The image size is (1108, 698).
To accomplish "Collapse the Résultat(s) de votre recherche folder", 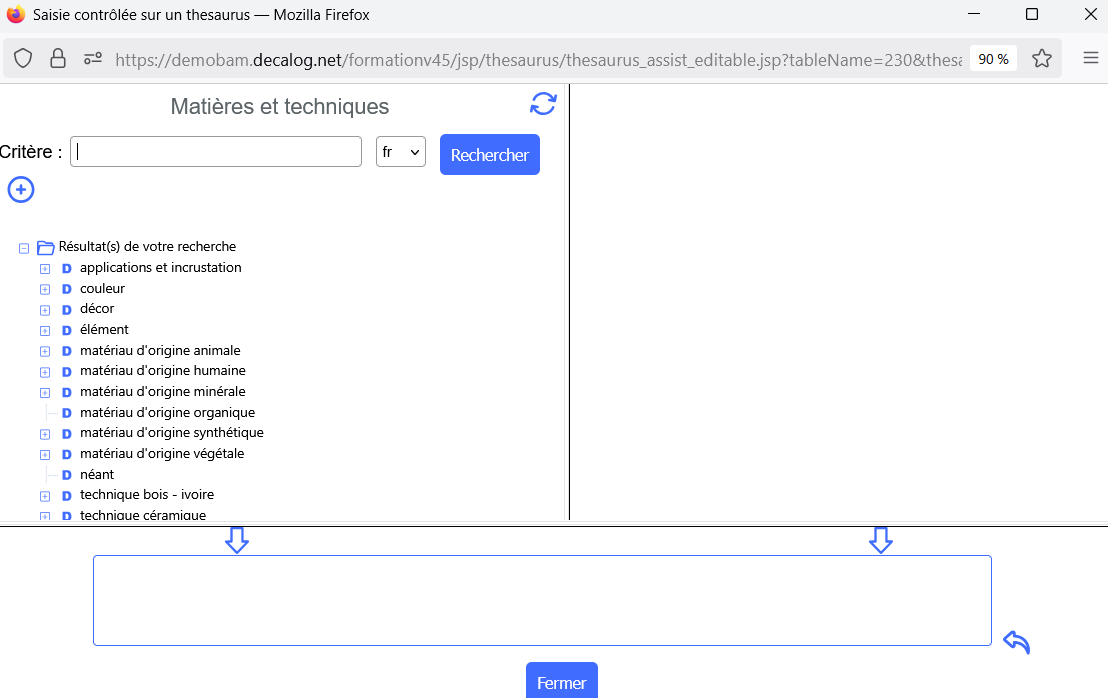I will 24,248.
